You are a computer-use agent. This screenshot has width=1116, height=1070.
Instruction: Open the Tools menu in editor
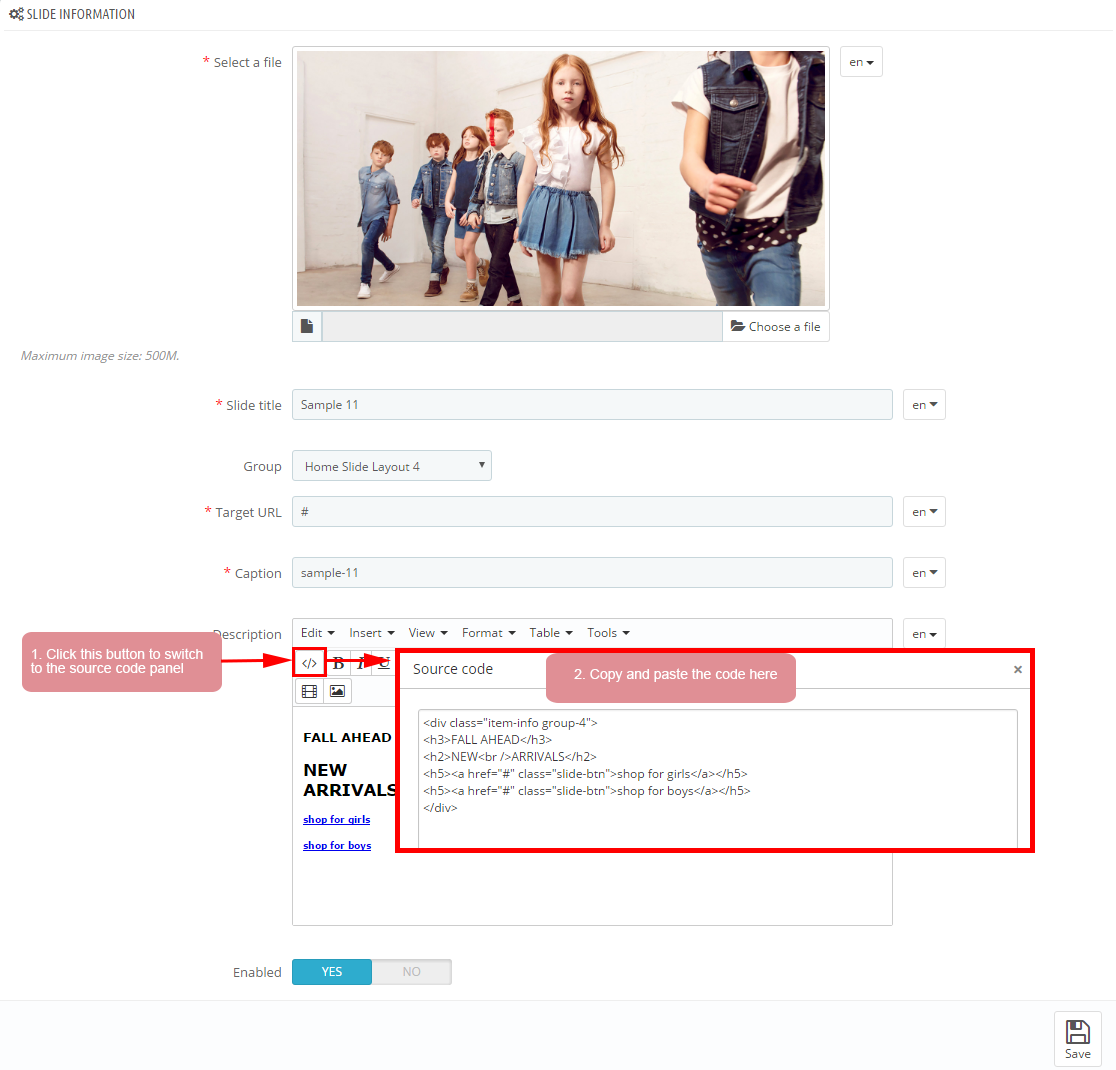[x=608, y=633]
